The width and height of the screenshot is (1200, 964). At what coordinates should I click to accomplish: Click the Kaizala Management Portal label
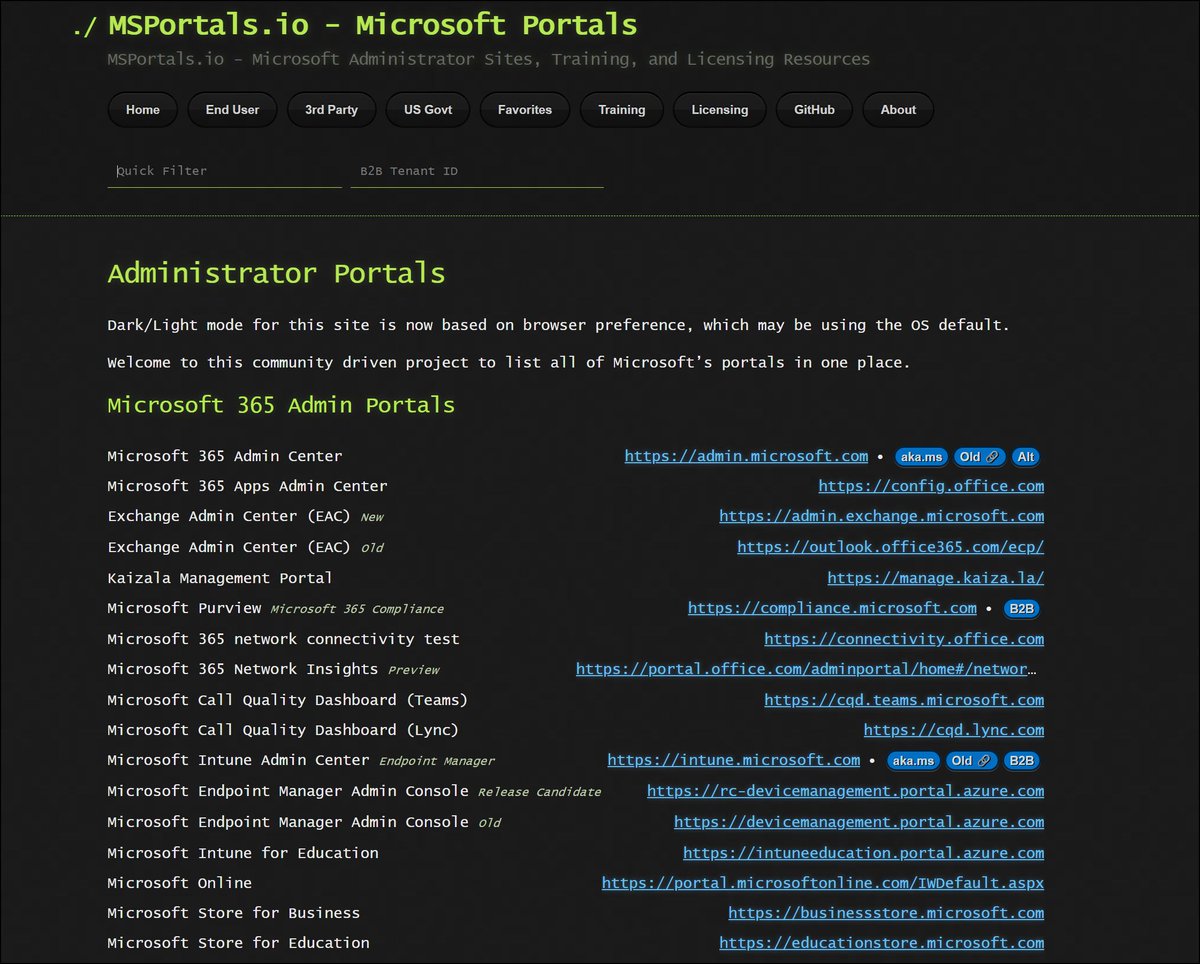[220, 578]
